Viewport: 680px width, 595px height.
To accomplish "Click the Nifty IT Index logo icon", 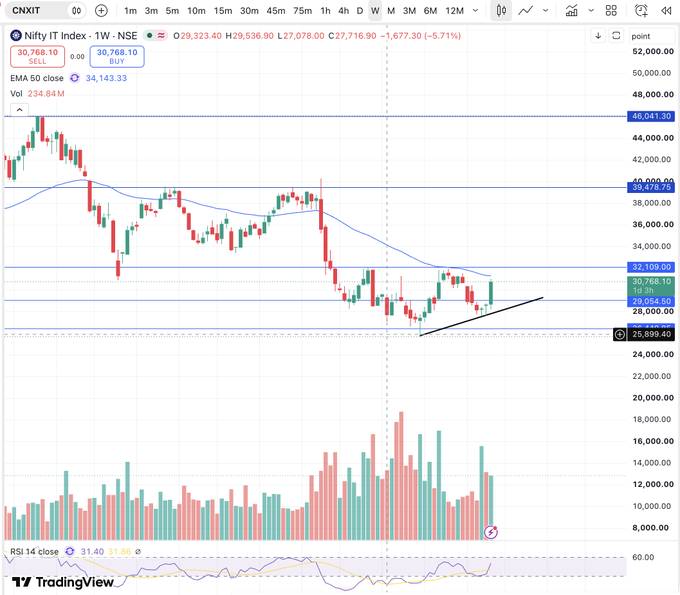I will 16,36.
